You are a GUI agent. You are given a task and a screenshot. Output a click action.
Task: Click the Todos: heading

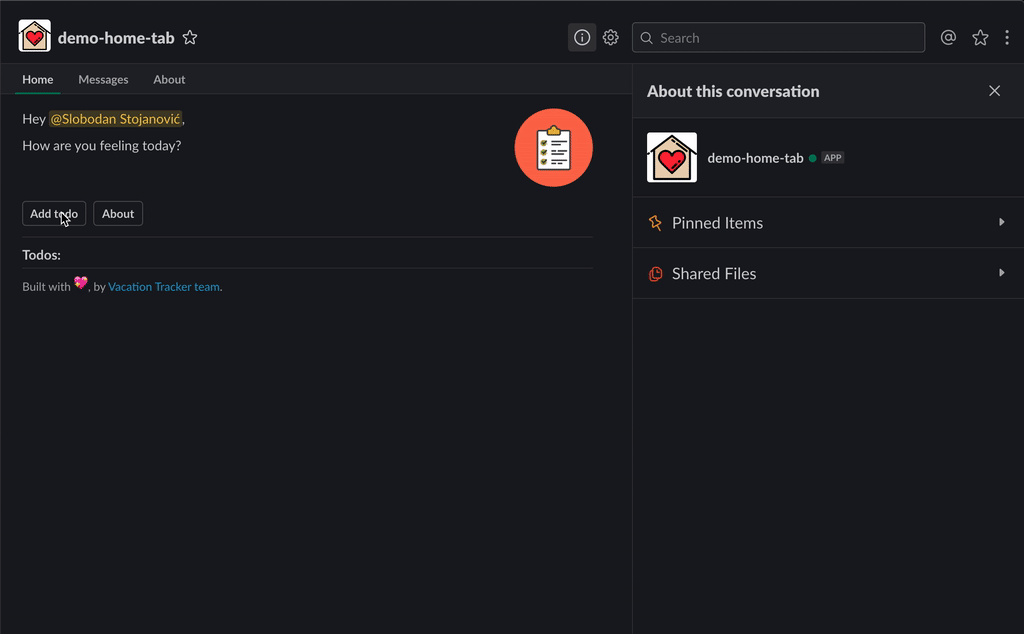point(41,255)
